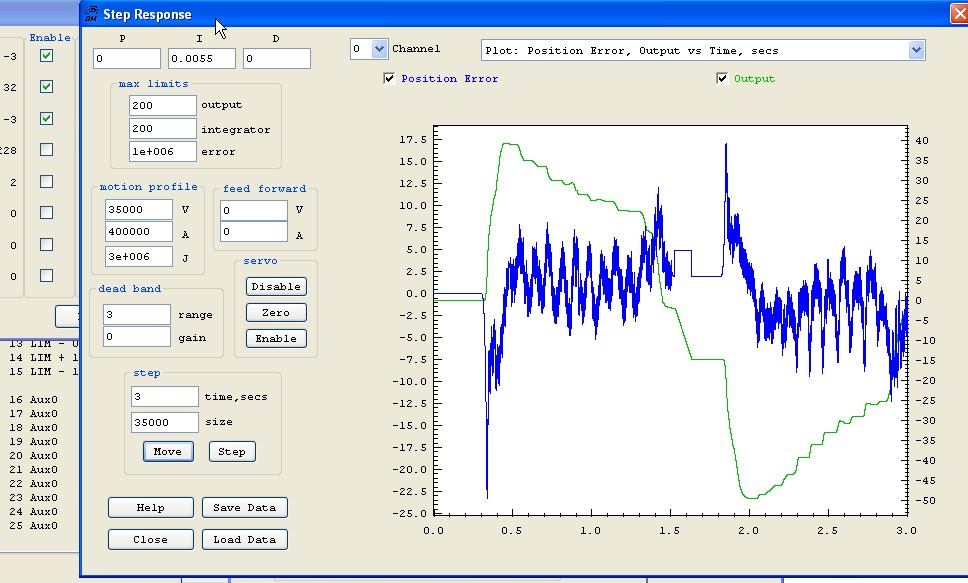Click the Load Data button
The height and width of the screenshot is (583, 968).
245,539
